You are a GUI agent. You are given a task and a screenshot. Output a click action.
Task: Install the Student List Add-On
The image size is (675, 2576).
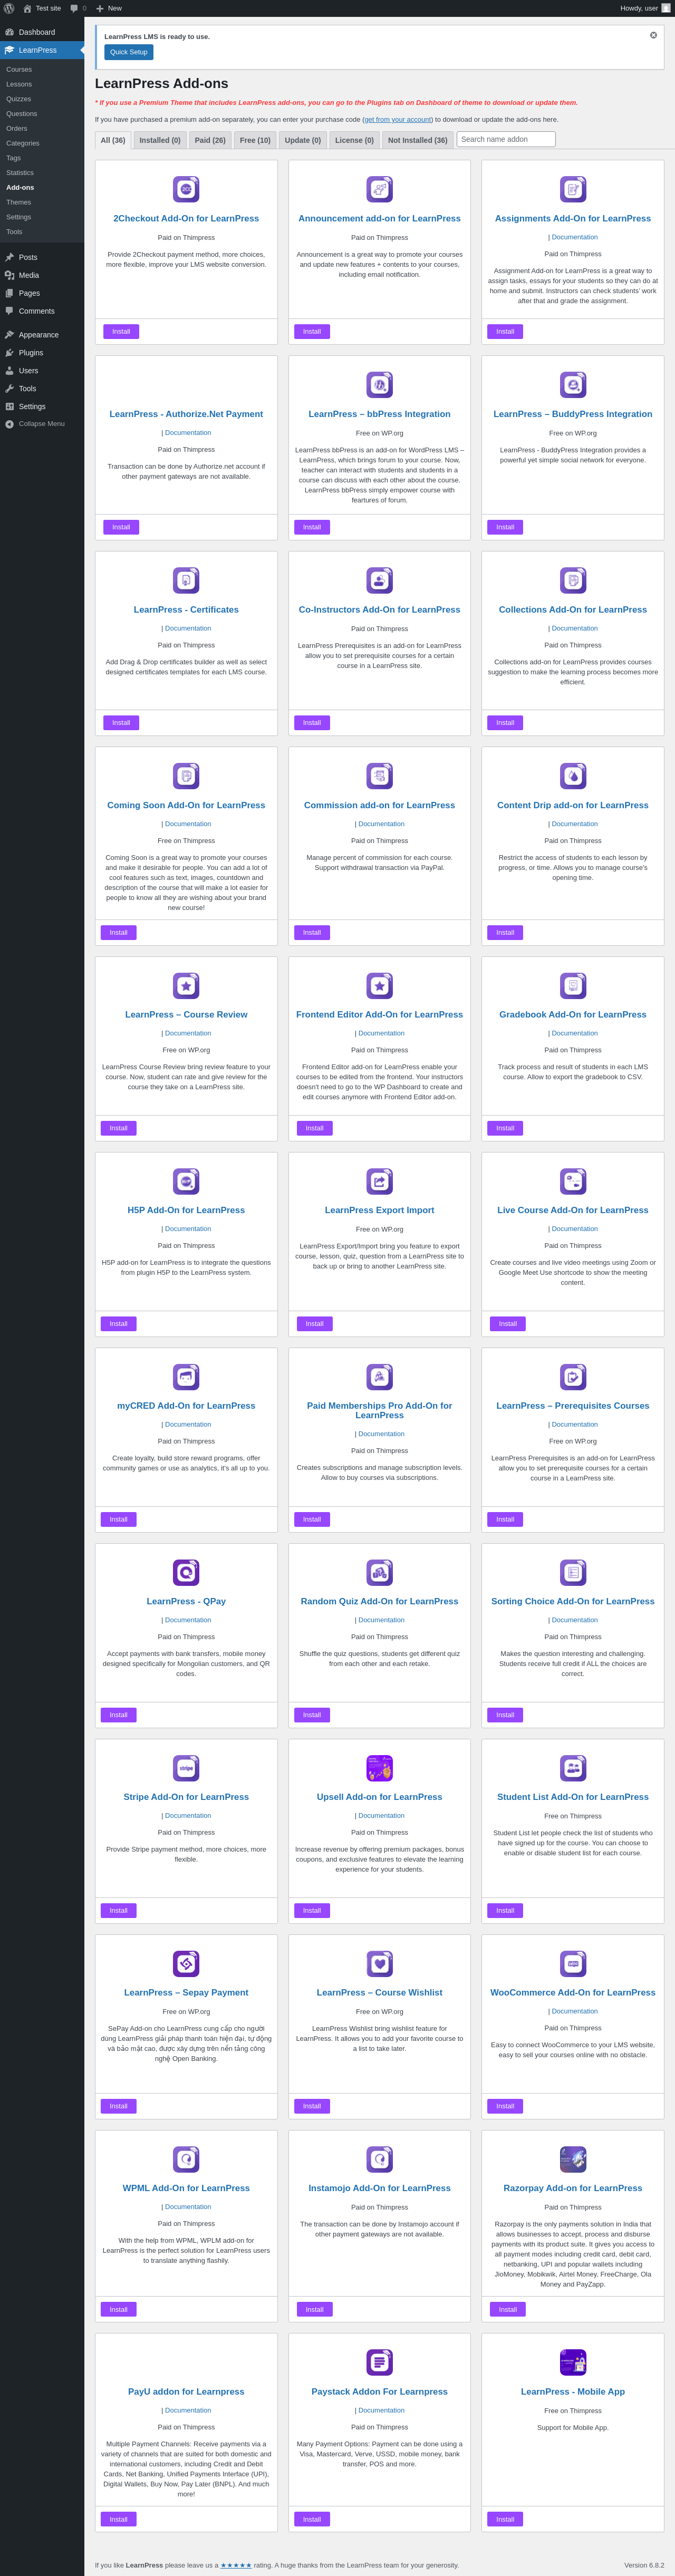click(x=505, y=1910)
